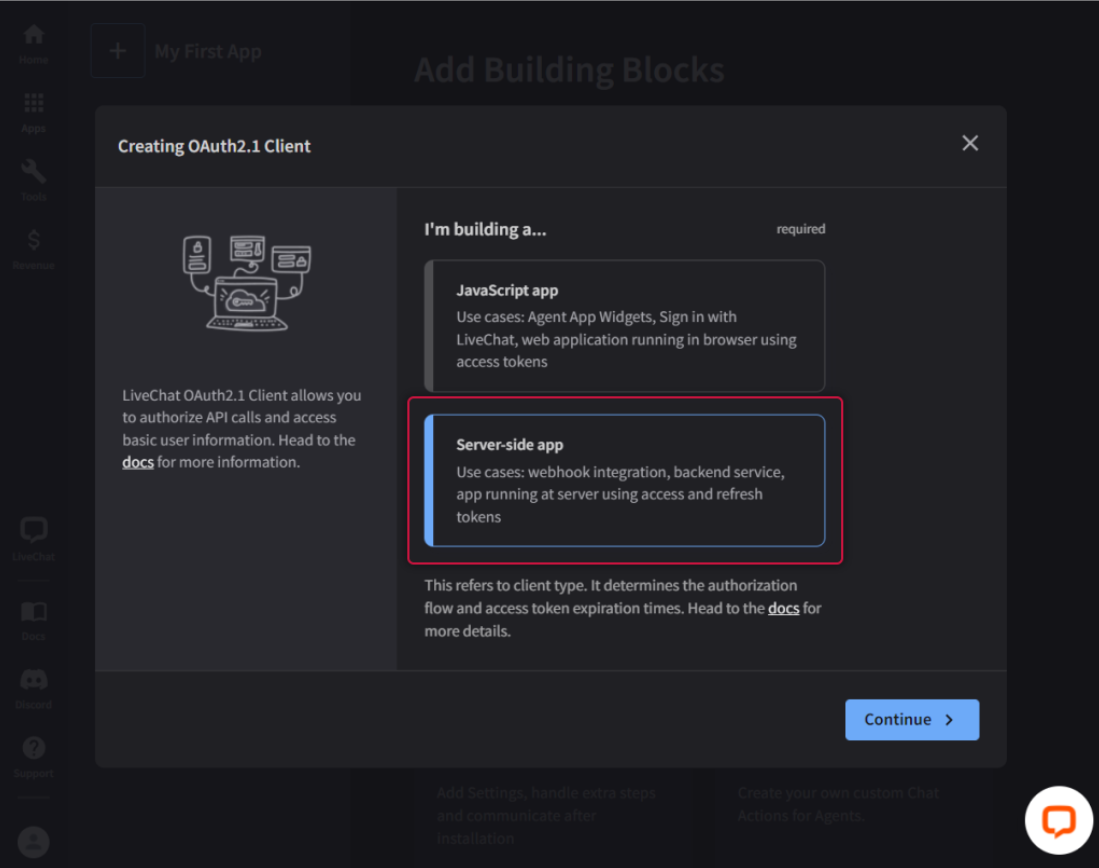Open the Discord sidebar icon
The width and height of the screenshot is (1099, 868).
pos(34,687)
